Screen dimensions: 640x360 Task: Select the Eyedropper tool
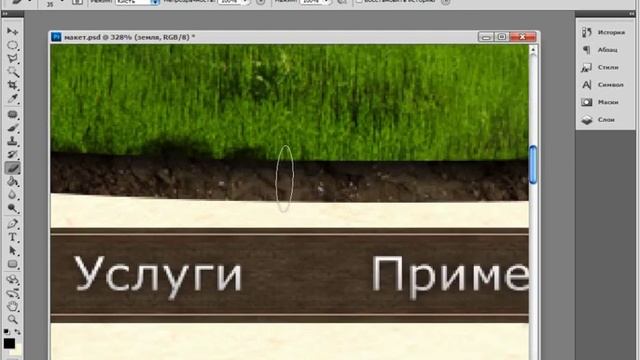point(12,98)
